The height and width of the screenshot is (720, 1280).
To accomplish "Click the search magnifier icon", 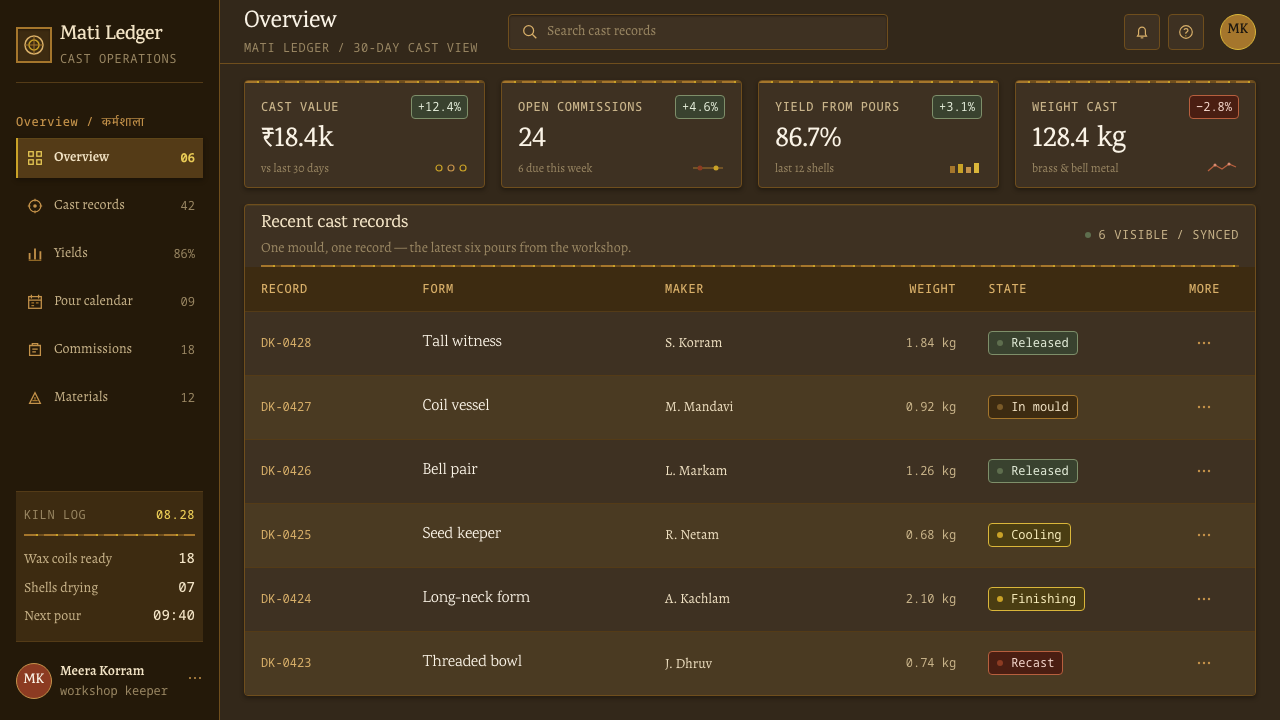I will coord(530,32).
